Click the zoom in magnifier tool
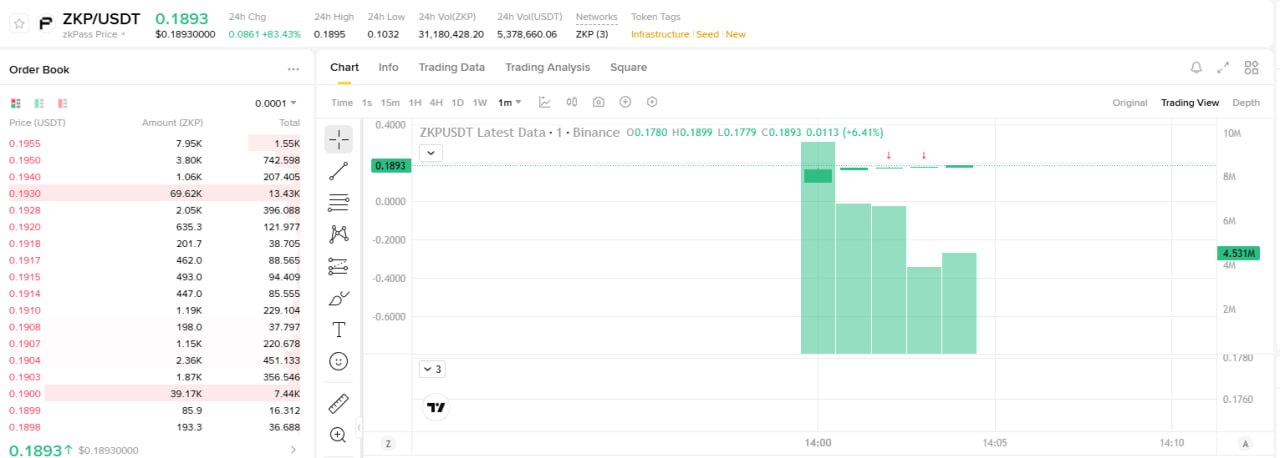Image resolution: width=1280 pixels, height=458 pixels. (x=338, y=435)
